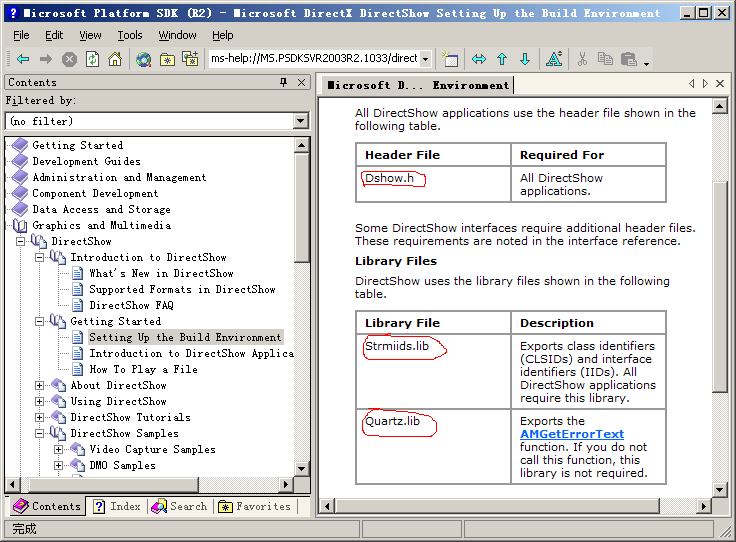Collapse the DirectShow Samples node
This screenshot has height=542, width=736.
click(x=40, y=434)
